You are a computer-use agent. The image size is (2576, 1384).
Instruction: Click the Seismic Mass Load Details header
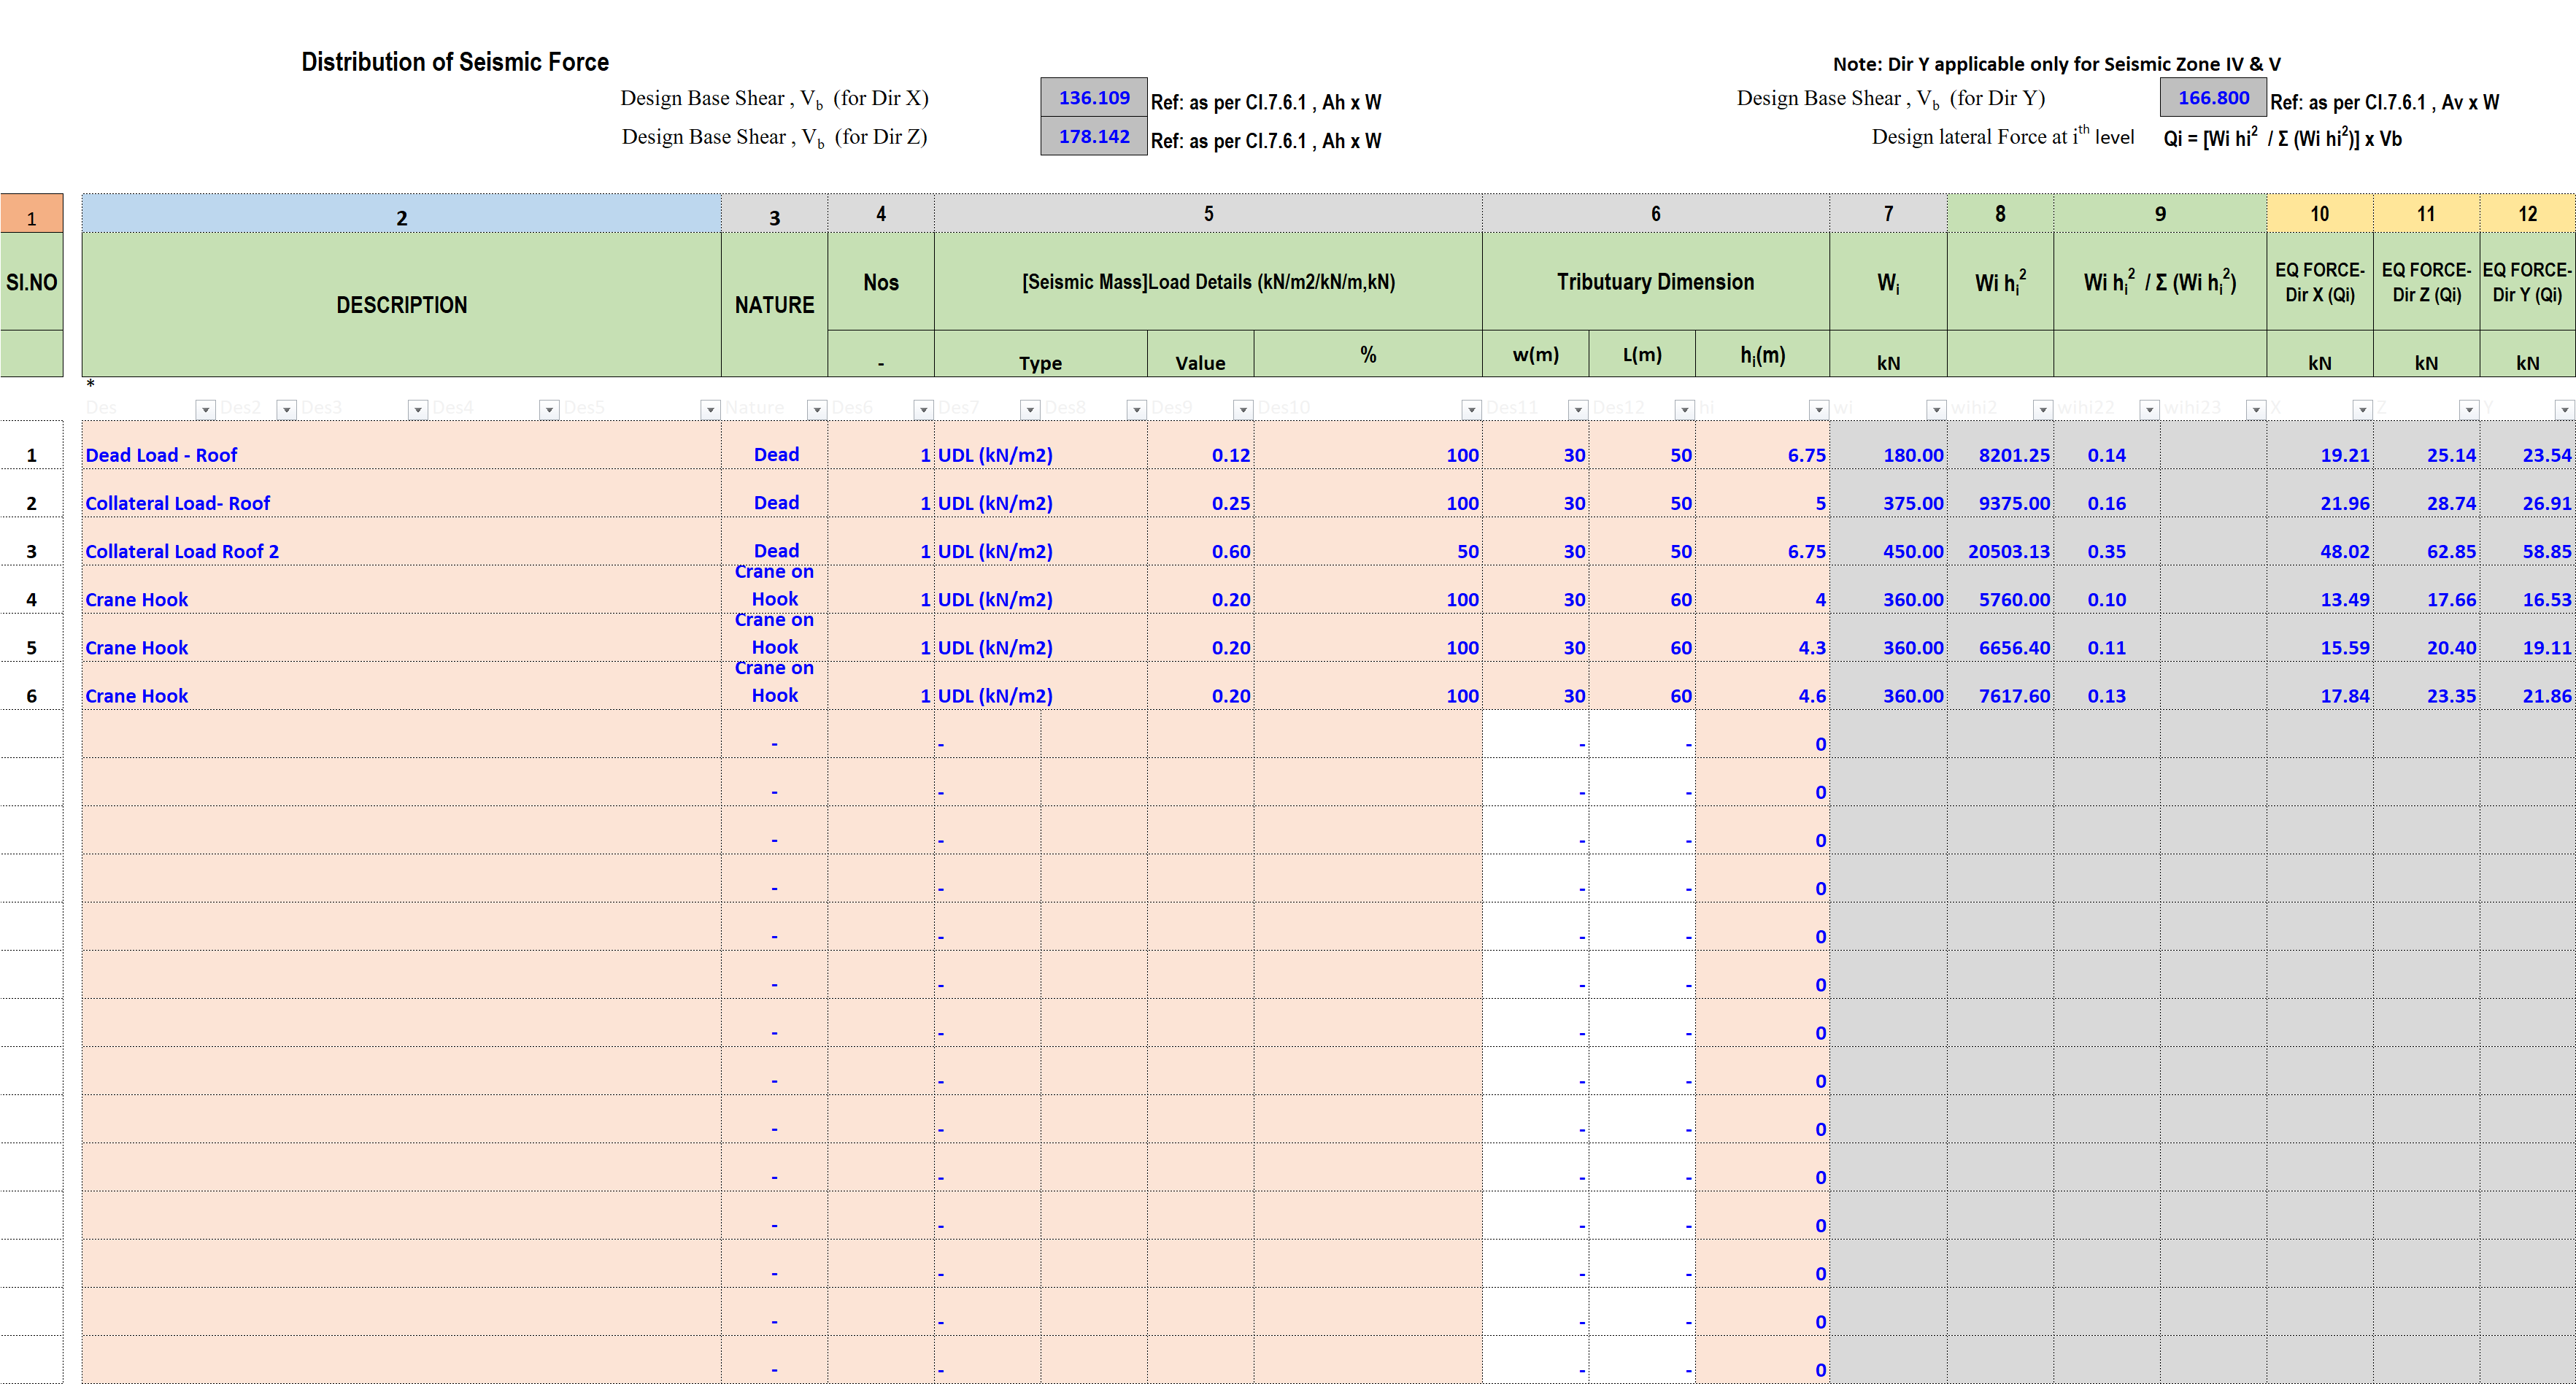click(x=1208, y=282)
